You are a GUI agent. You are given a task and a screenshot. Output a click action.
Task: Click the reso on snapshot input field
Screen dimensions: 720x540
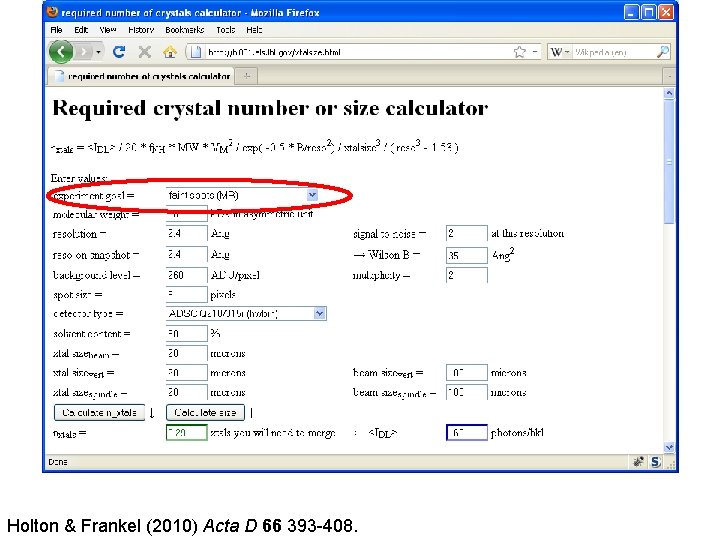click(186, 254)
